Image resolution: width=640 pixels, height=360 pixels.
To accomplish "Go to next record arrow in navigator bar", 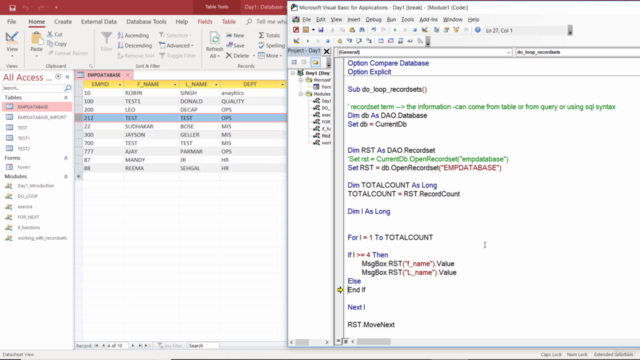I will click(133, 346).
